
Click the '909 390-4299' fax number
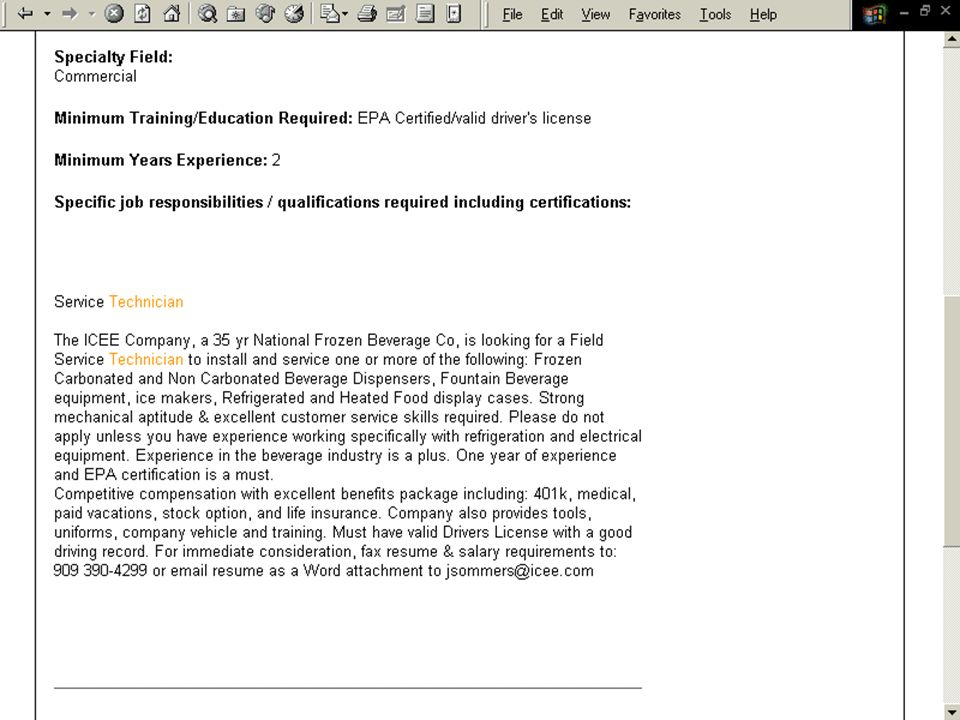(x=100, y=571)
